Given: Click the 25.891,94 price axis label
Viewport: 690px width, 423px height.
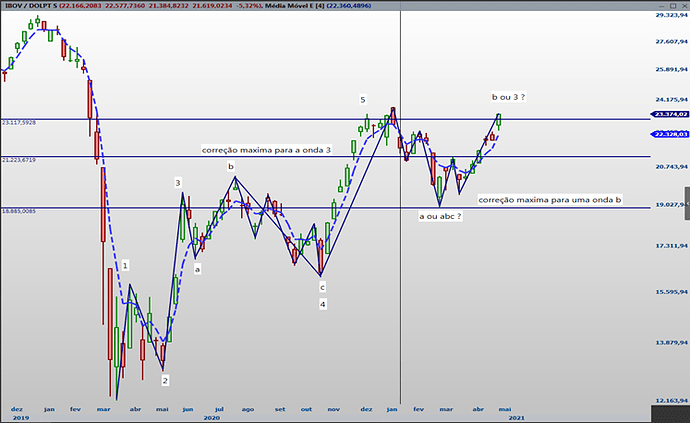Looking at the screenshot, I should [671, 69].
